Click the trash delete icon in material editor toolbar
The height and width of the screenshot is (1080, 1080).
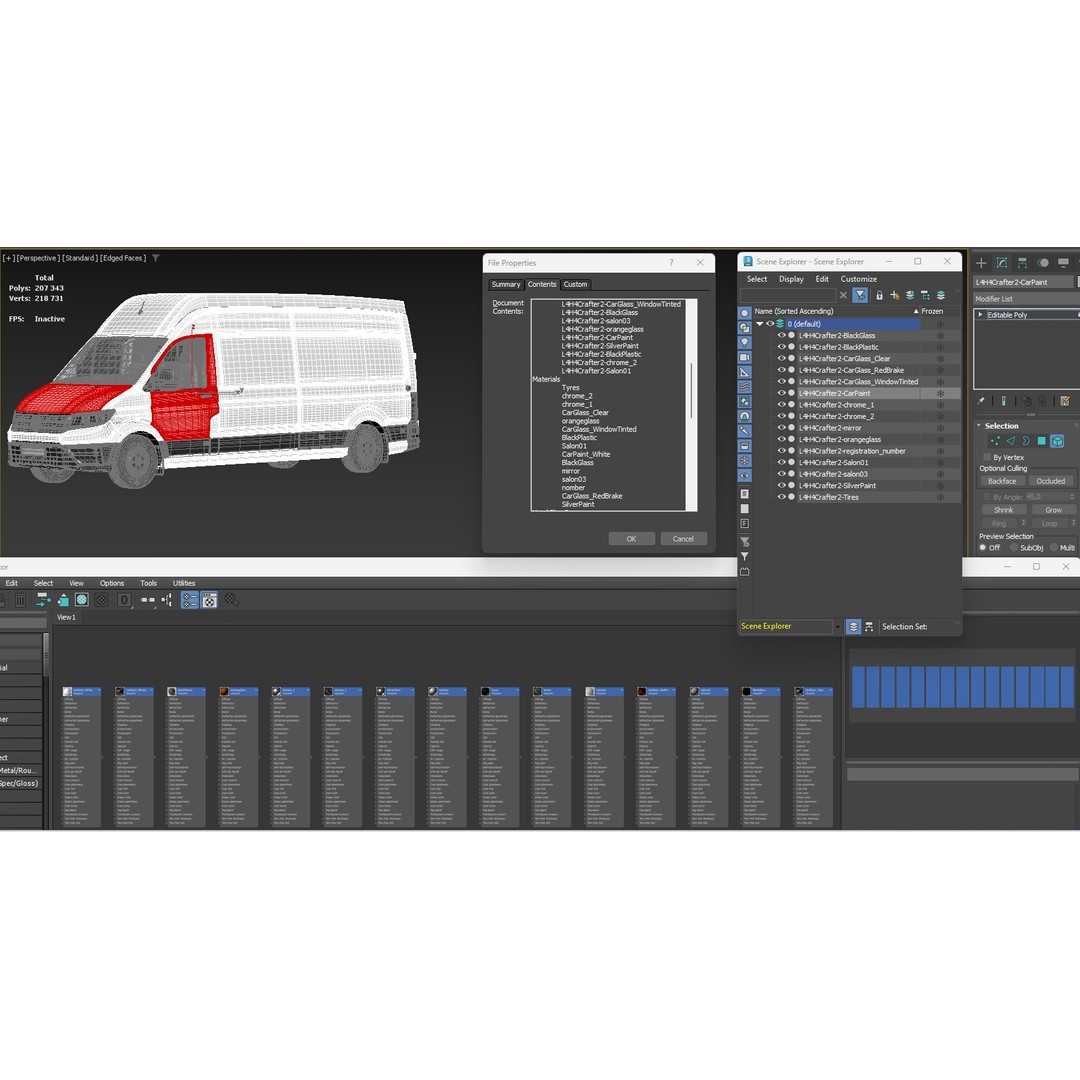(21, 601)
